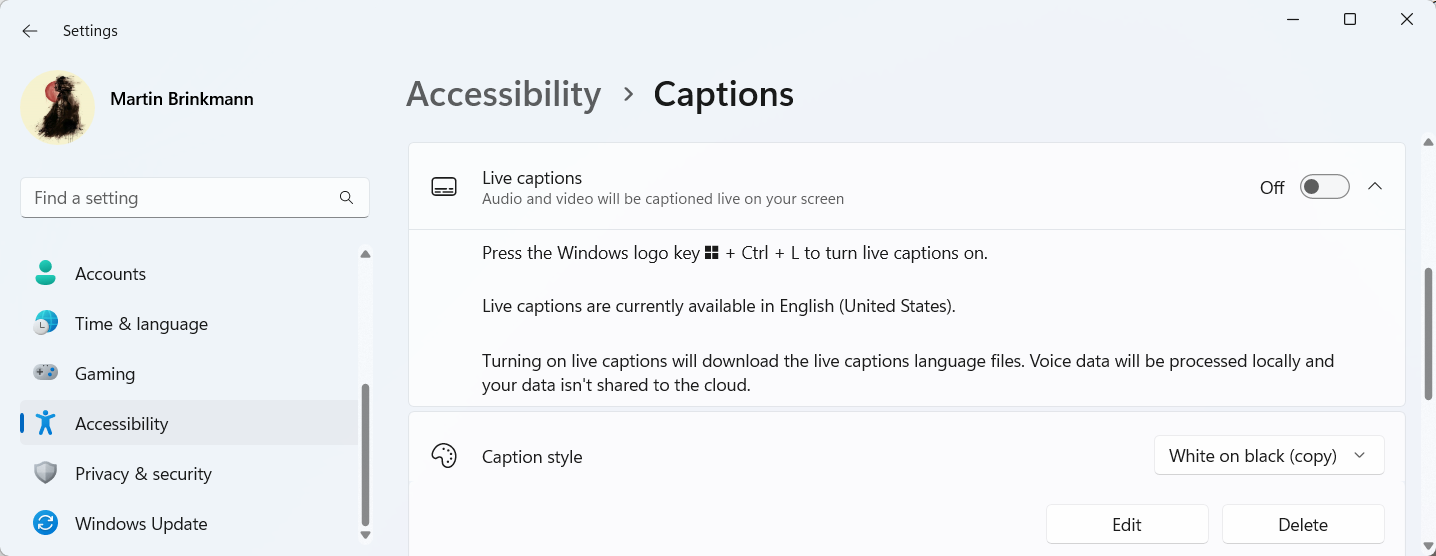1436x556 pixels.
Task: Click the Accounts person icon
Action: click(45, 273)
